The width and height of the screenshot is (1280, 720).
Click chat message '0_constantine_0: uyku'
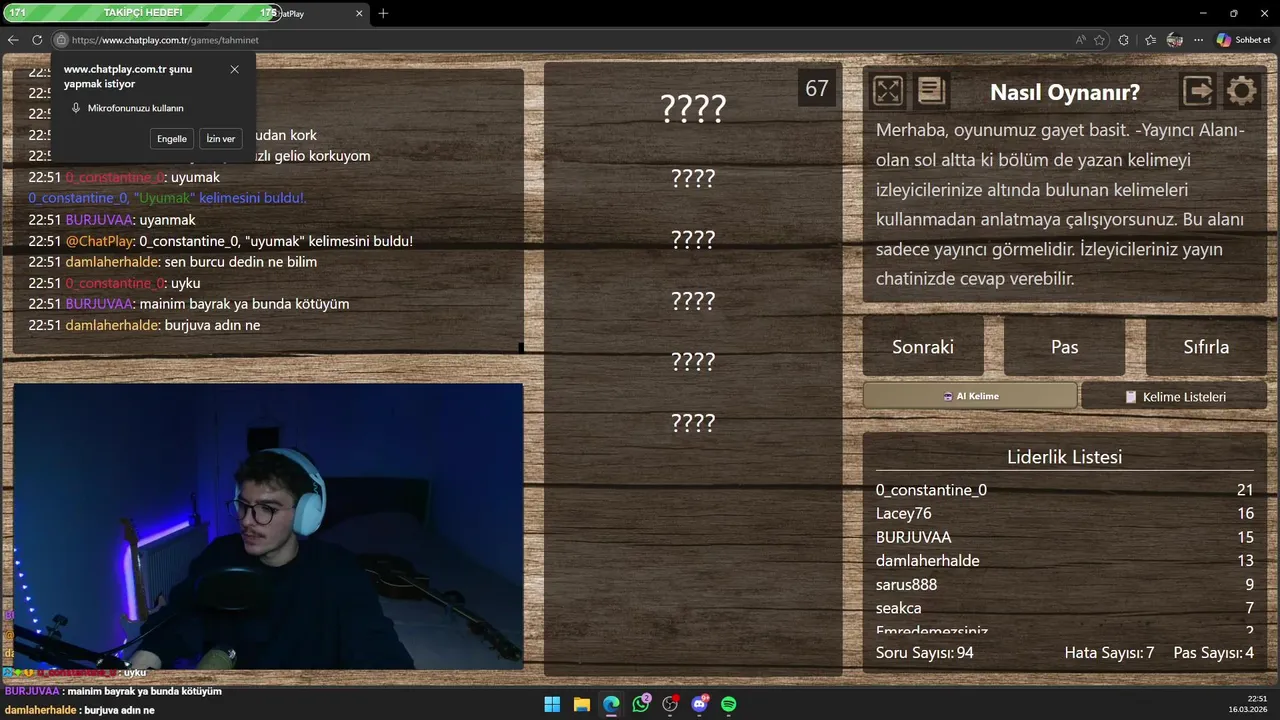pos(114,283)
